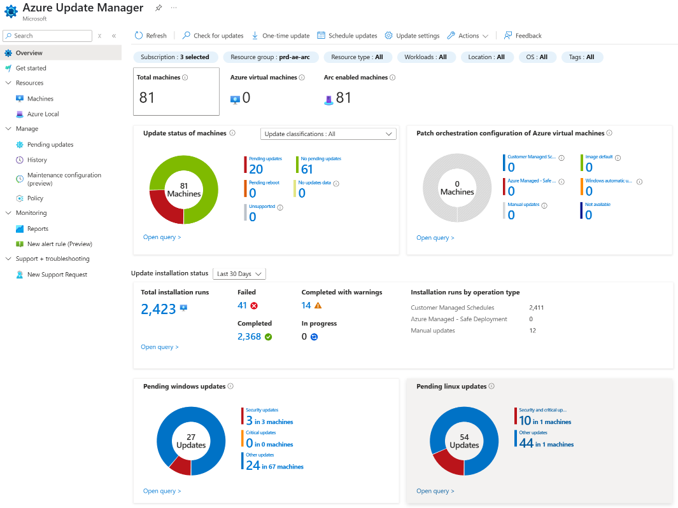Click the Resource group filter pill

point(270,57)
